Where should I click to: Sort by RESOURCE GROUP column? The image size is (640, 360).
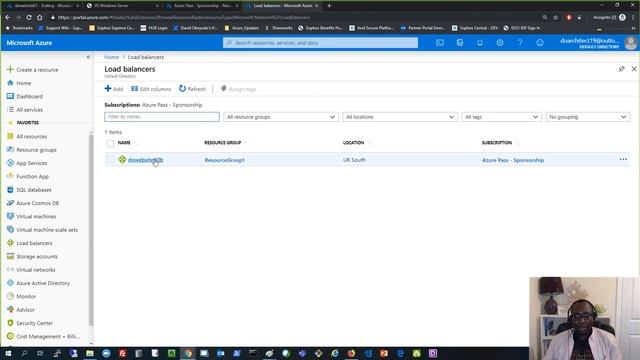(222, 143)
